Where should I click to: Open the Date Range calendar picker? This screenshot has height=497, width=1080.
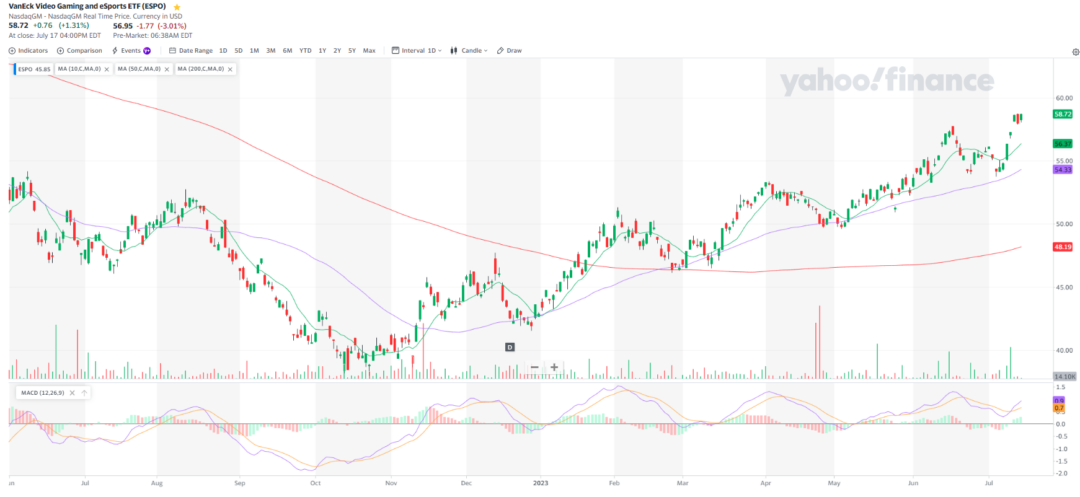[191, 50]
